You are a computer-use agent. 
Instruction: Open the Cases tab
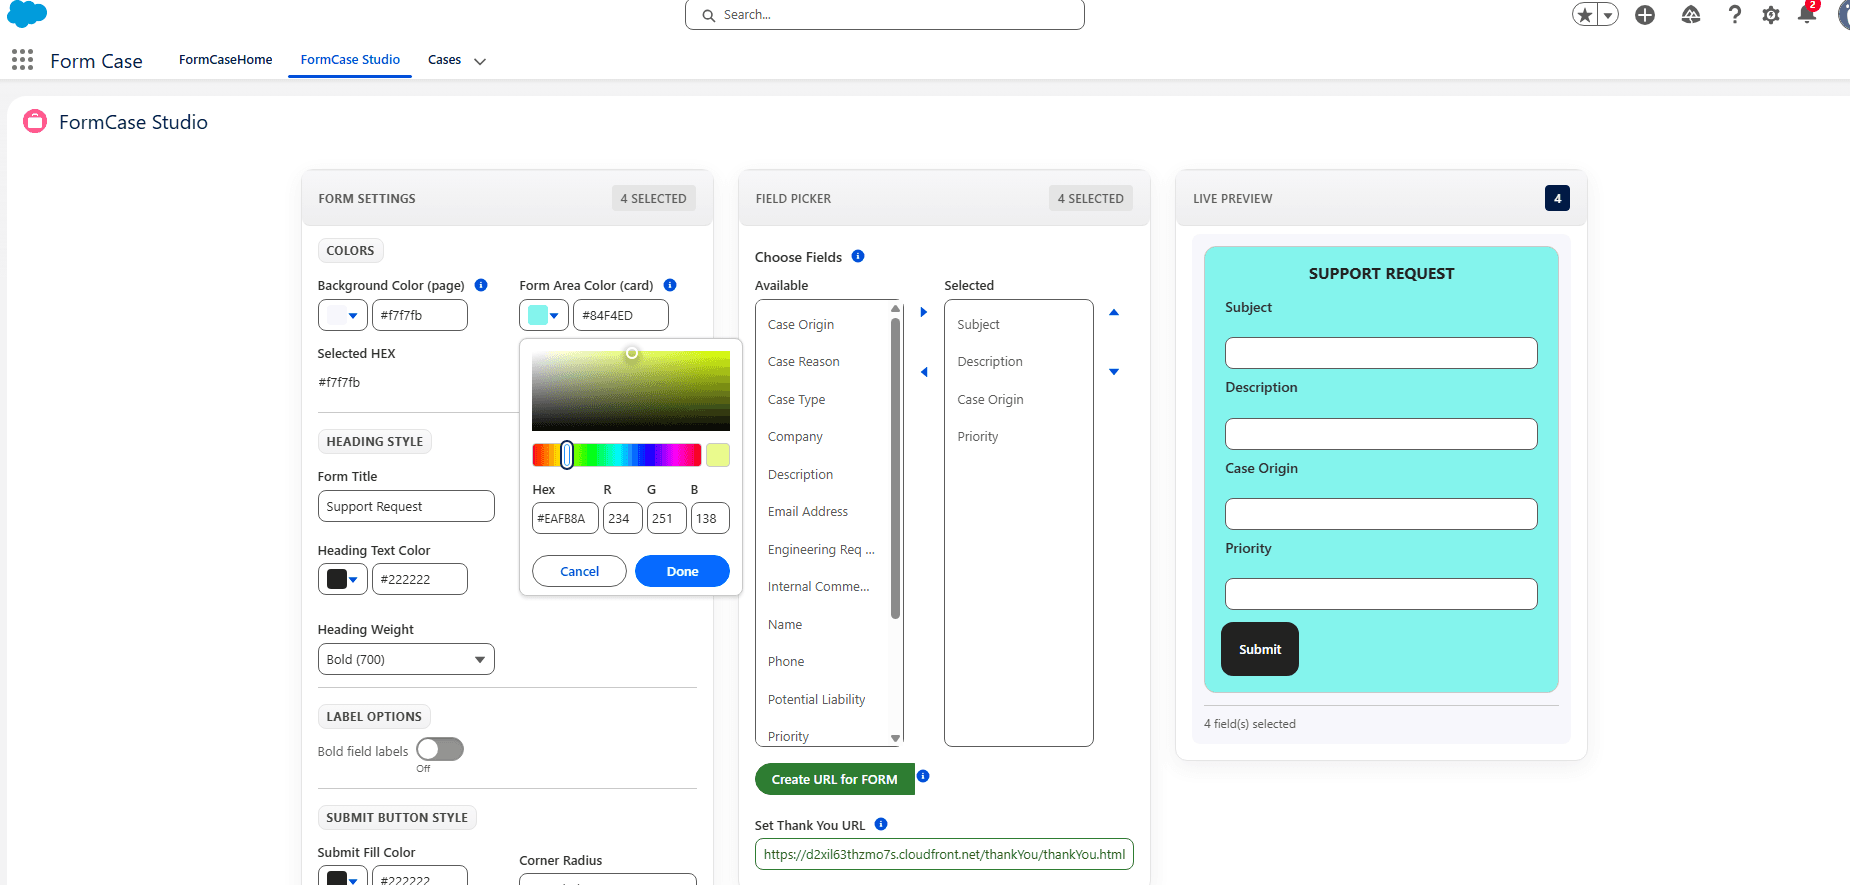click(x=444, y=60)
